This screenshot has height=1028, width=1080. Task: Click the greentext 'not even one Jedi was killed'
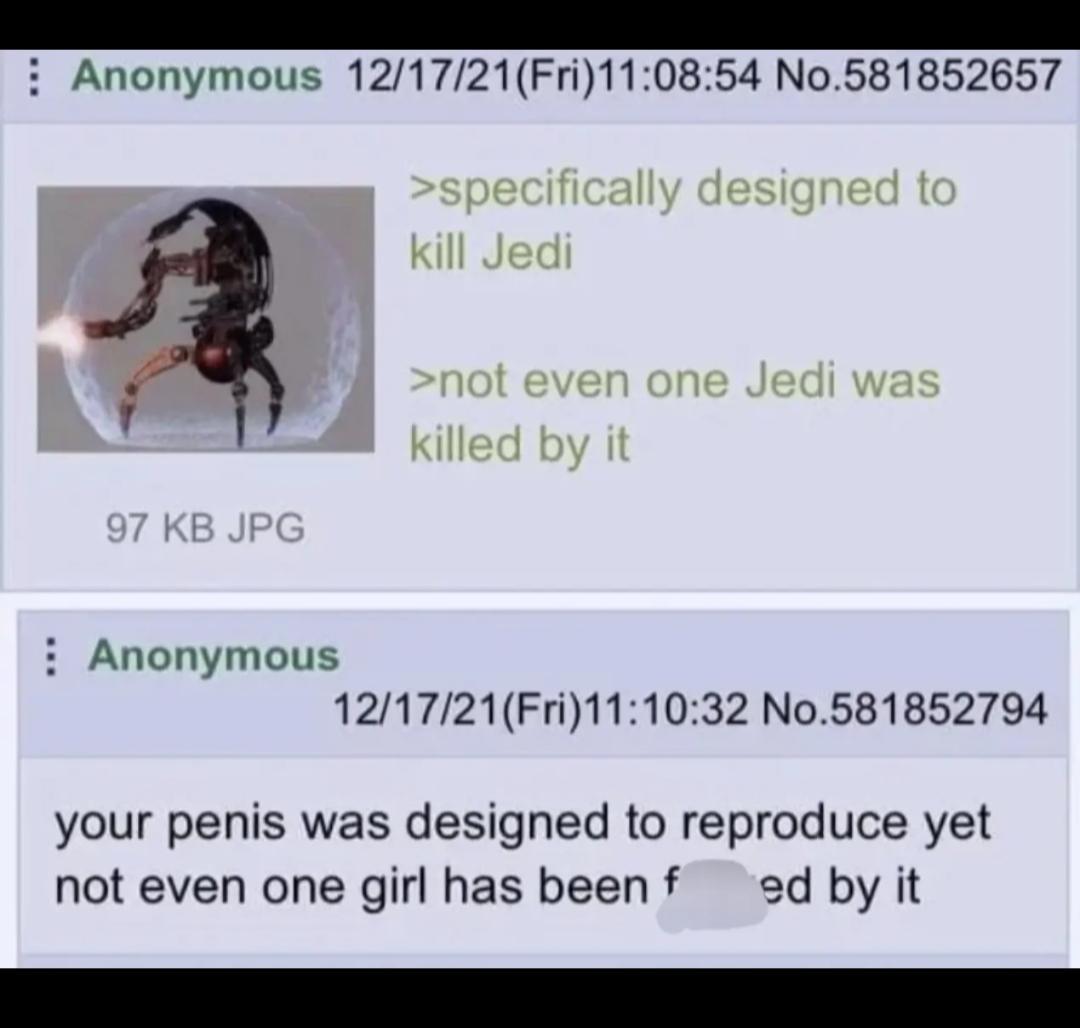(x=674, y=412)
